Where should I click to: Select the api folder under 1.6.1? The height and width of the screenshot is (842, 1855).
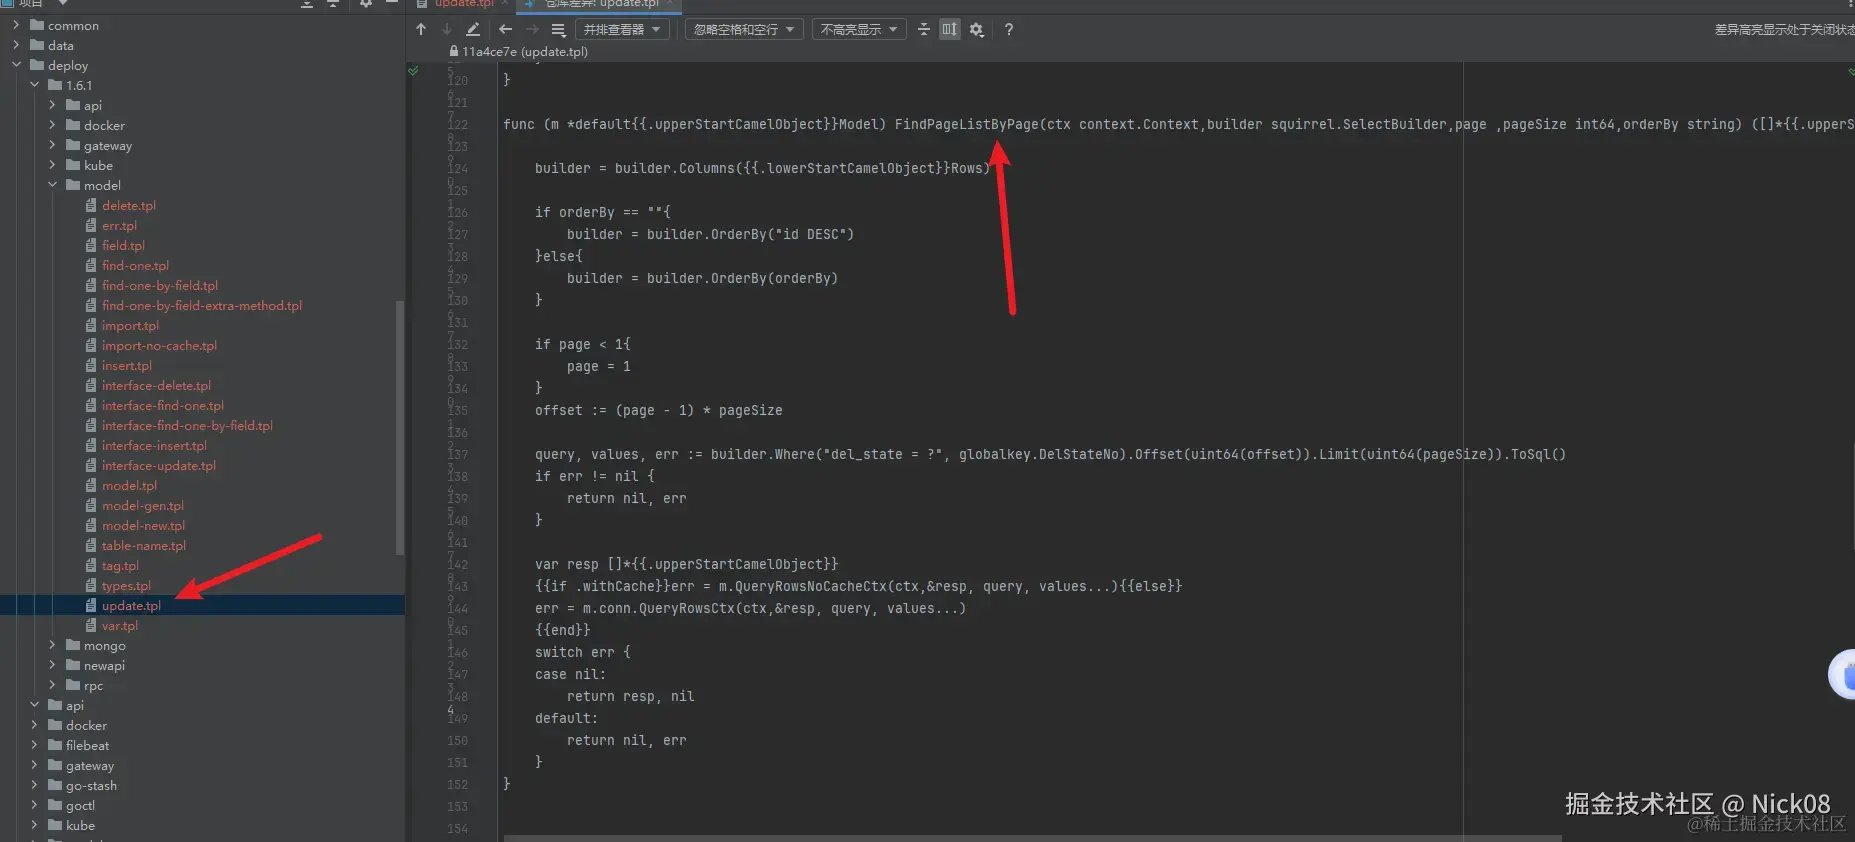(92, 105)
